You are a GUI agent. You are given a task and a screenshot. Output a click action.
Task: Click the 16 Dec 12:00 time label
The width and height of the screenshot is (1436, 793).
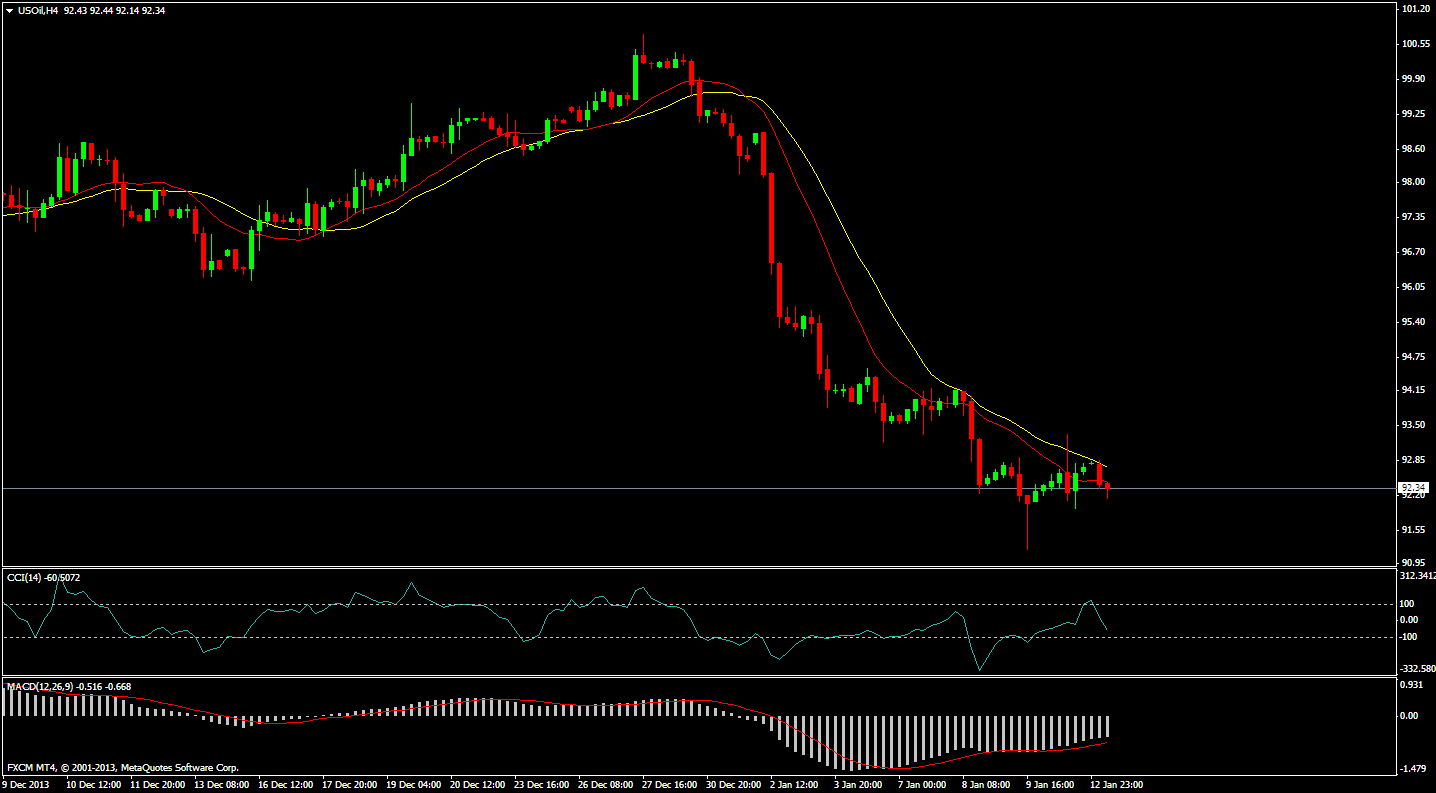click(x=285, y=785)
